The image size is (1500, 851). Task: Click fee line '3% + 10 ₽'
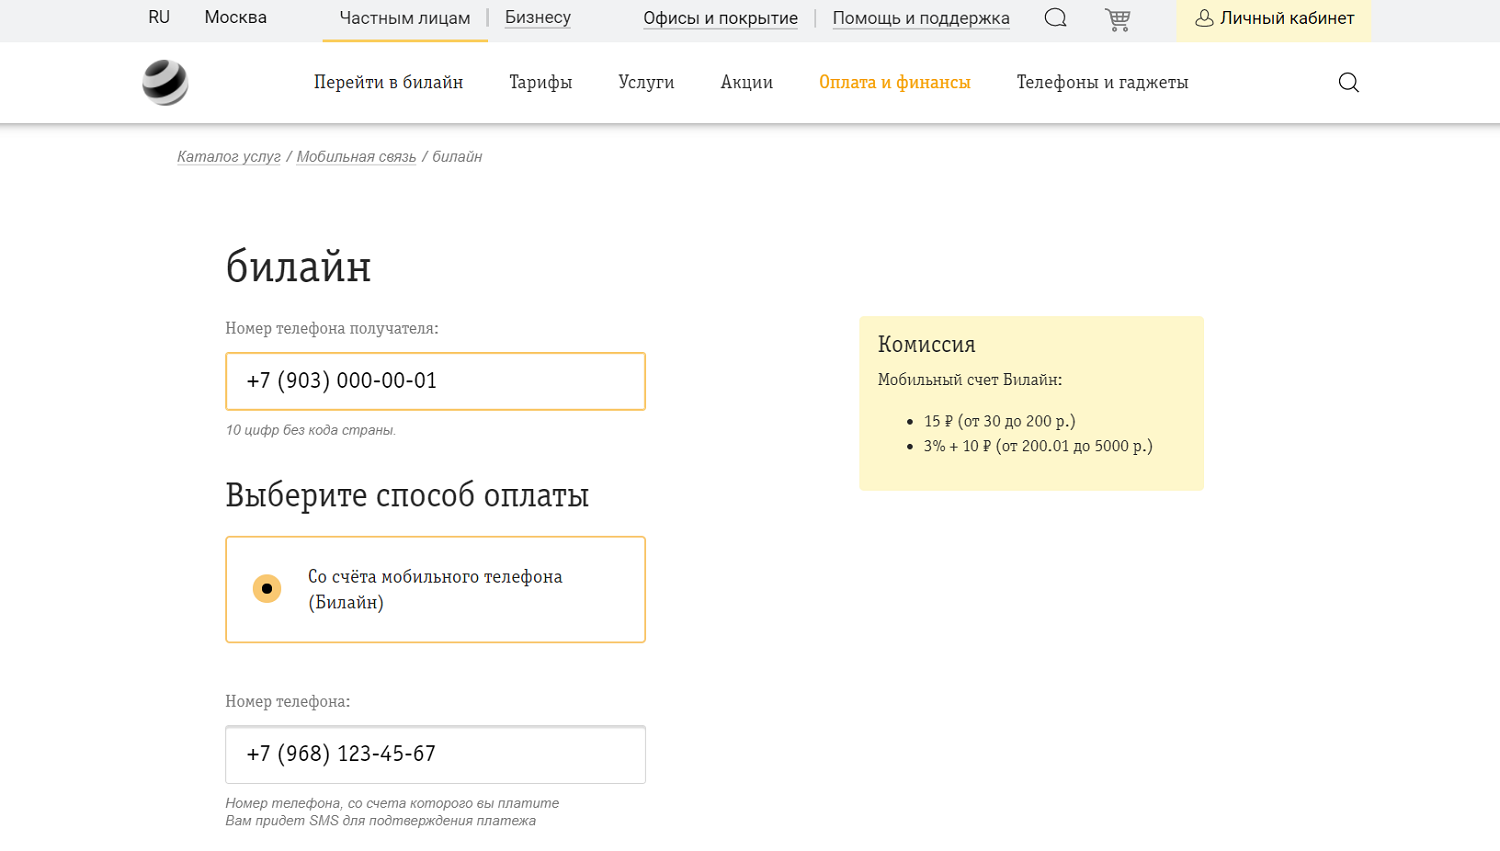(1037, 446)
